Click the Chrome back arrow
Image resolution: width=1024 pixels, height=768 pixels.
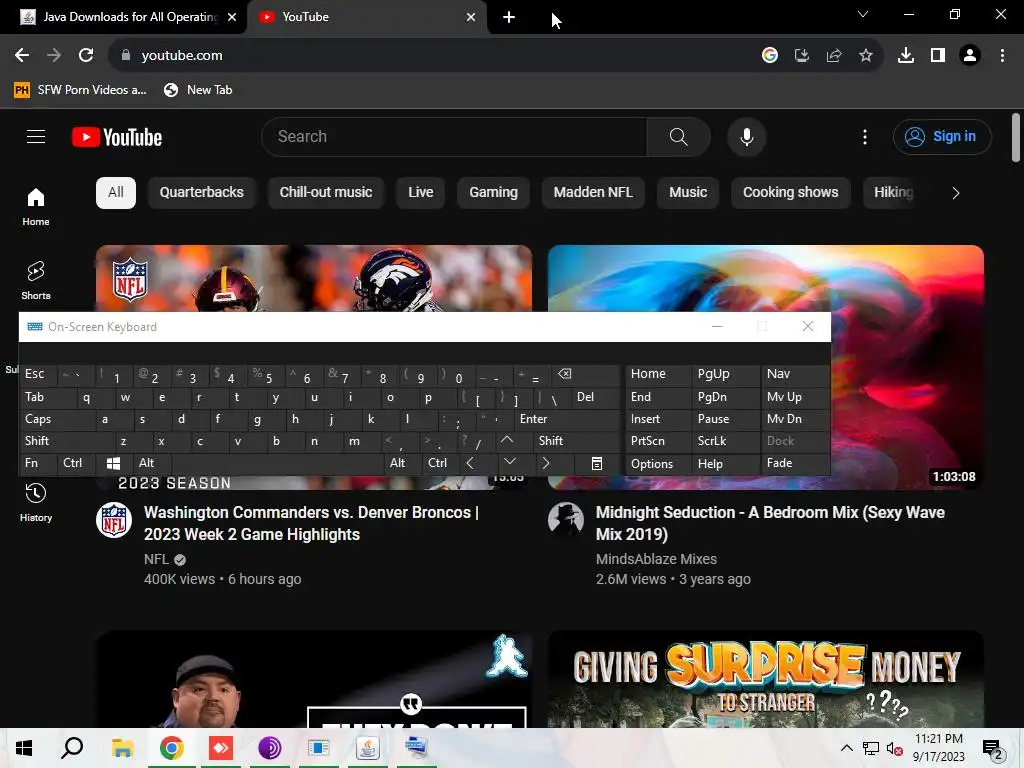(x=22, y=56)
